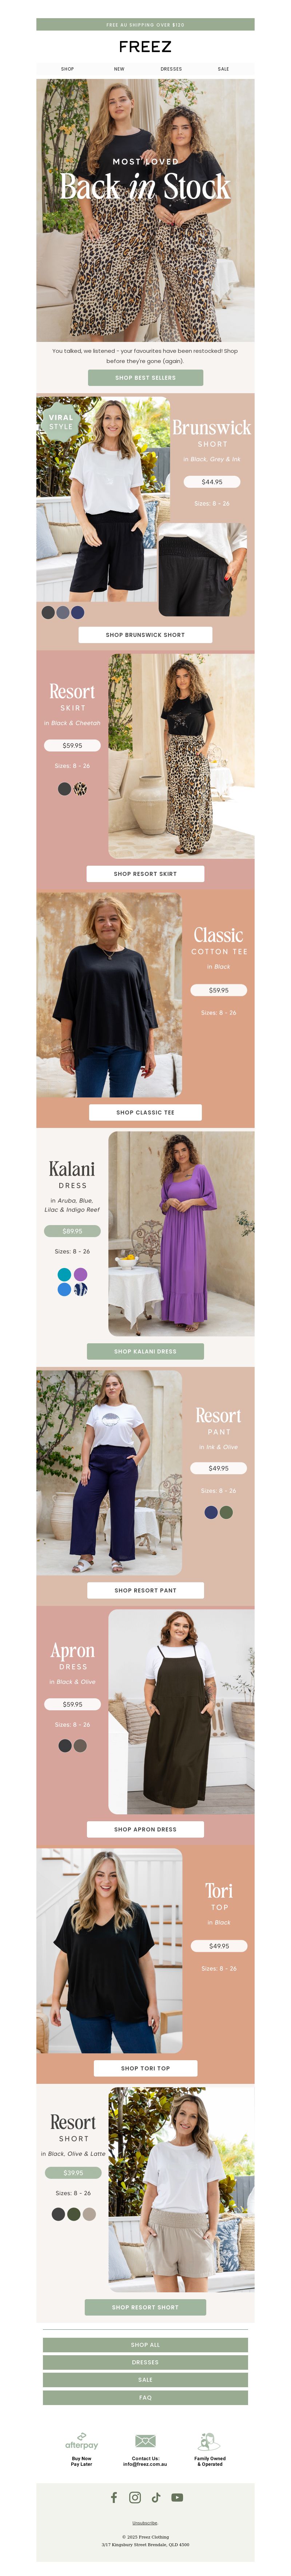Click the Unsubscribe link

tap(145, 2523)
